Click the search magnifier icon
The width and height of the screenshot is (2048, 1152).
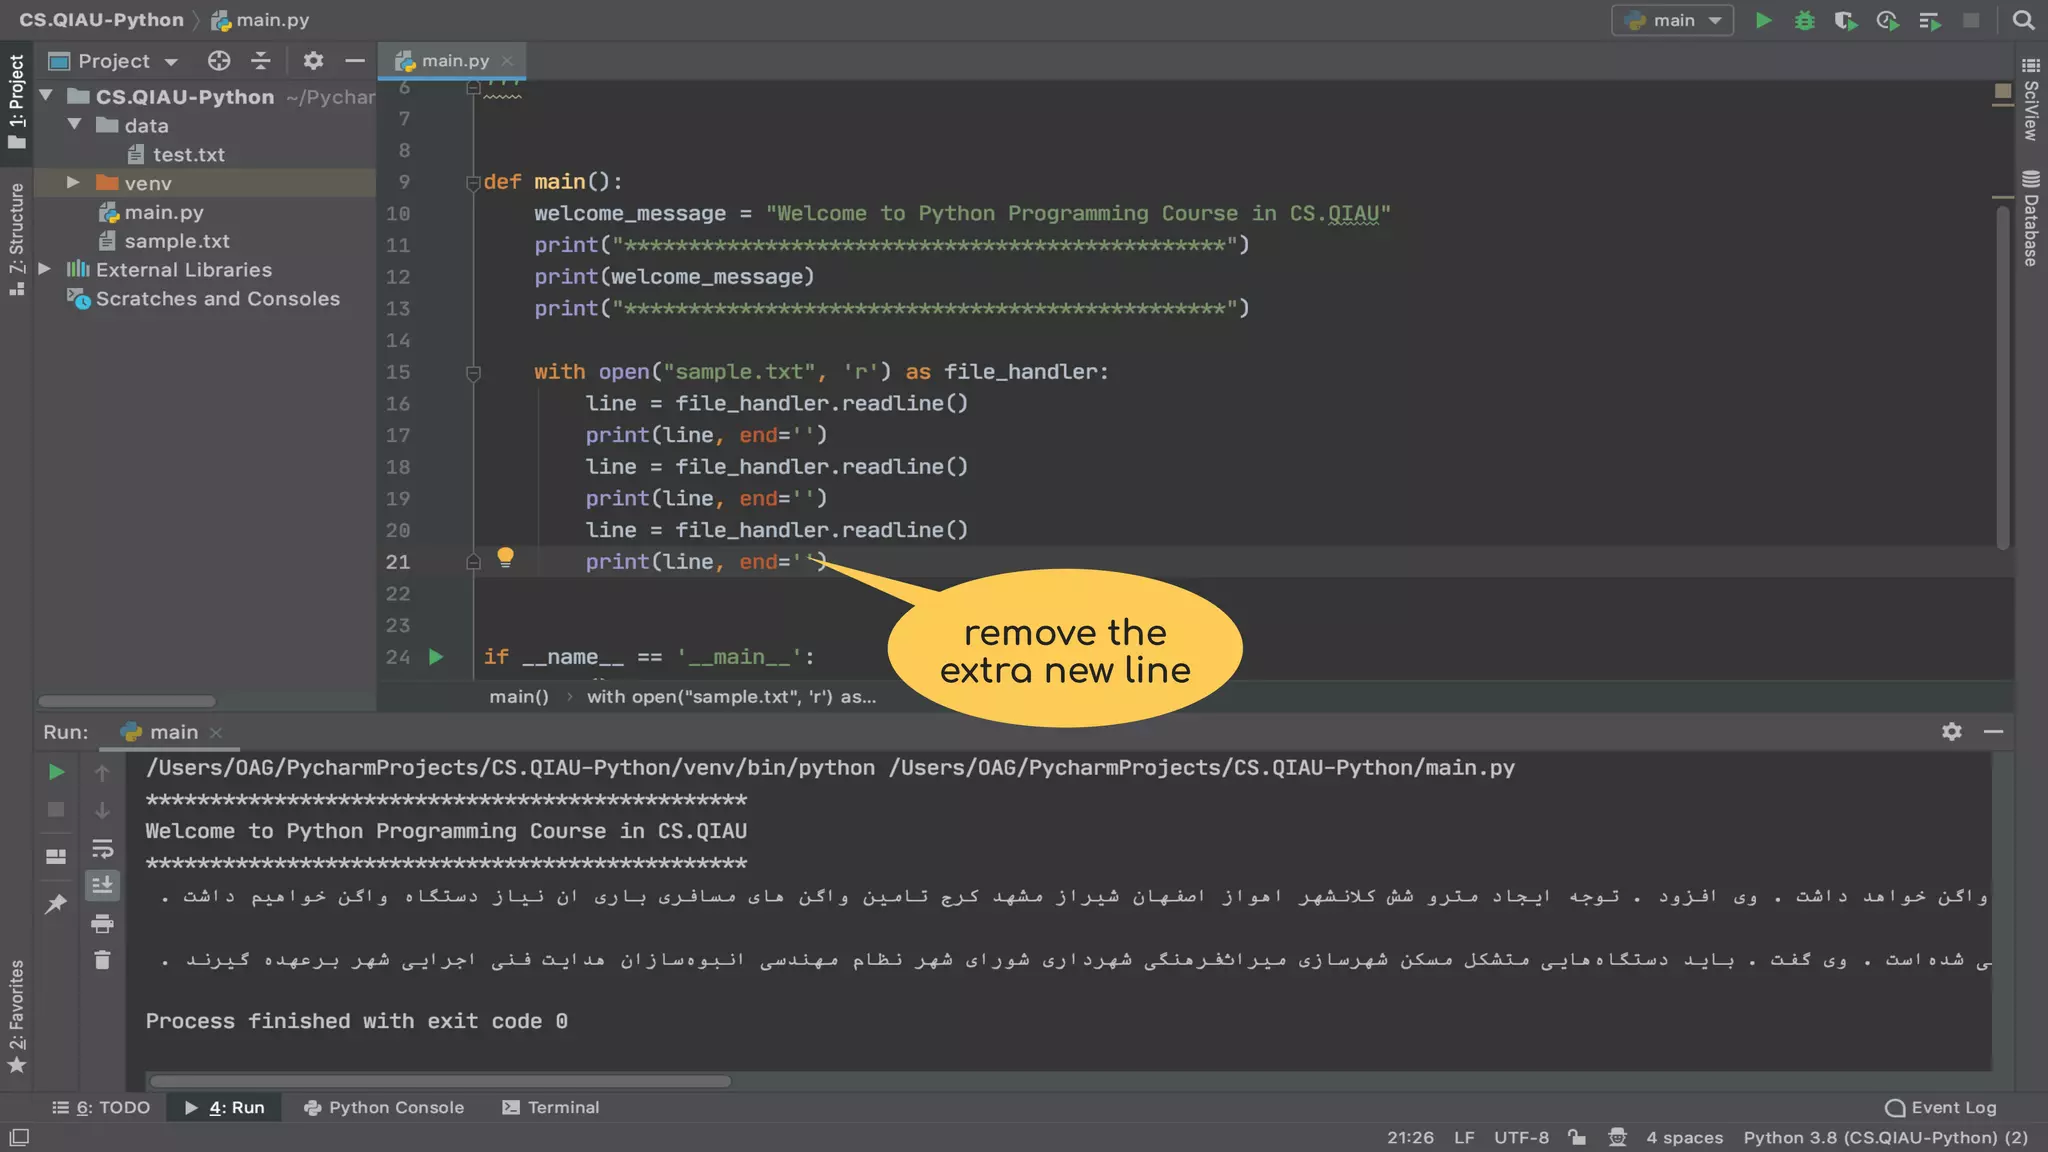pos(2023,20)
